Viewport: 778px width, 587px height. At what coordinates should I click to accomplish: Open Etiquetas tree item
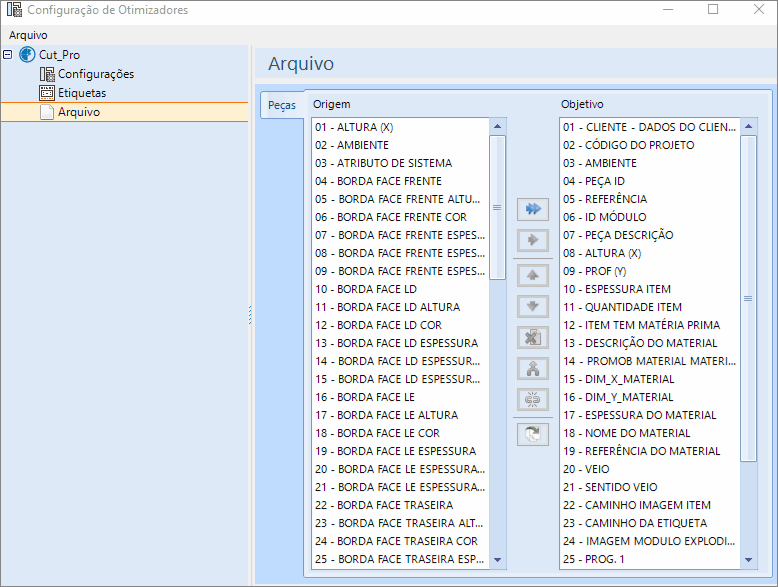(x=82, y=93)
